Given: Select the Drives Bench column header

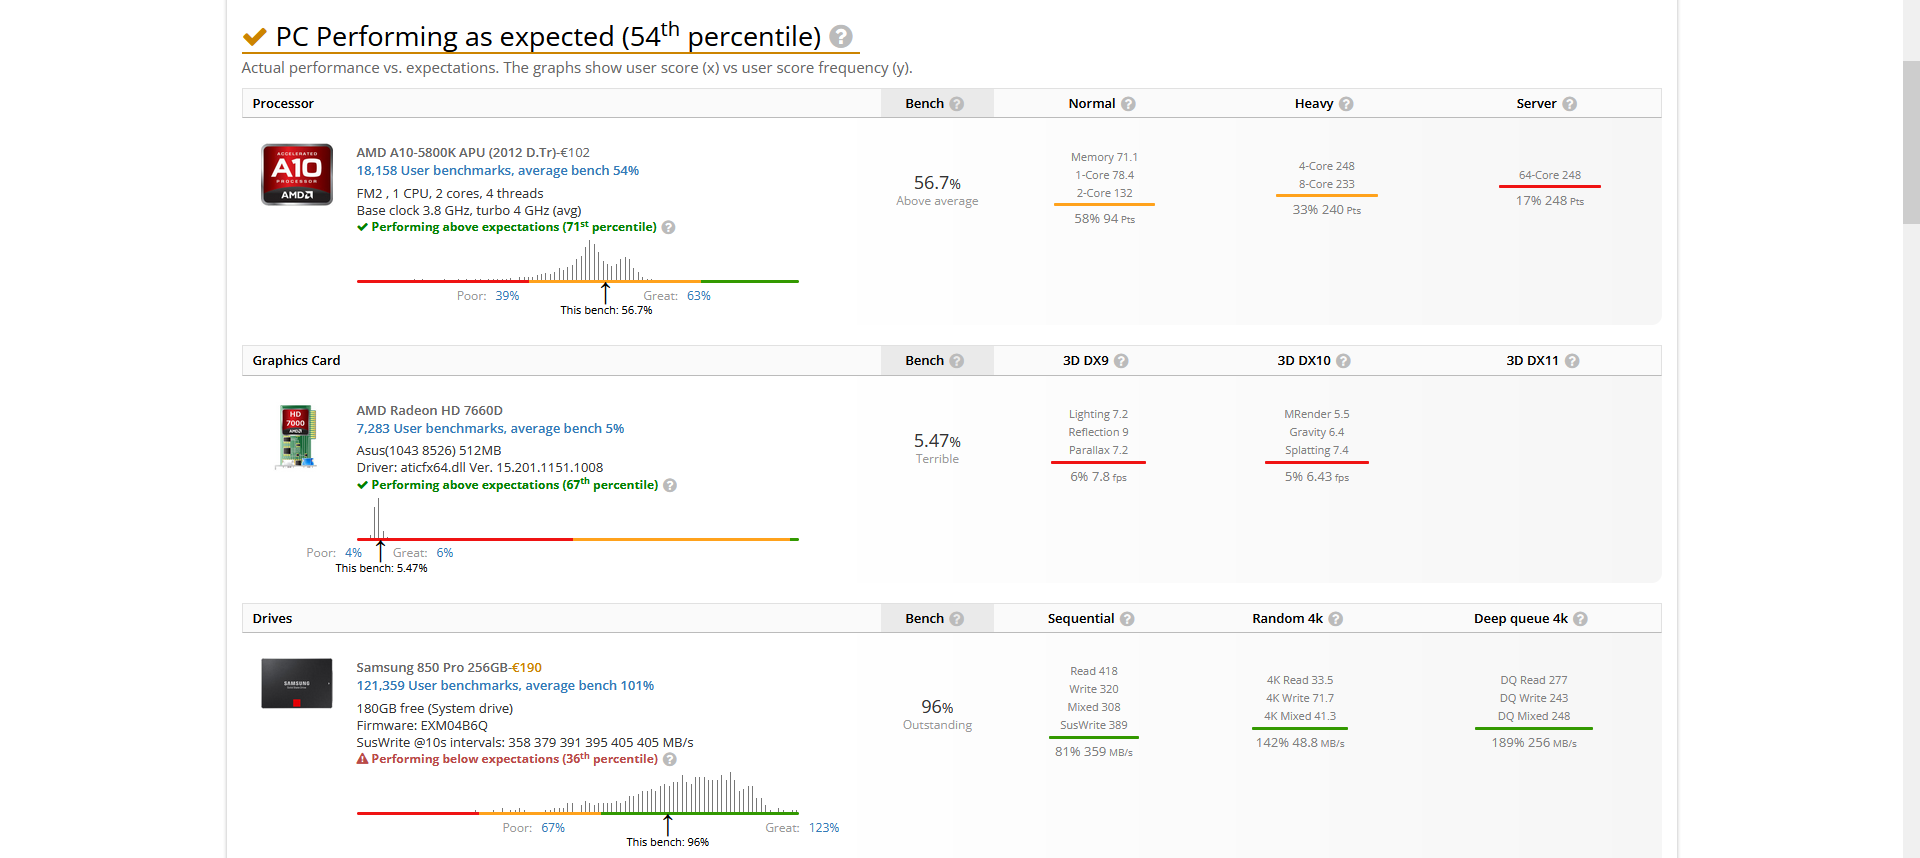Looking at the screenshot, I should point(925,619).
